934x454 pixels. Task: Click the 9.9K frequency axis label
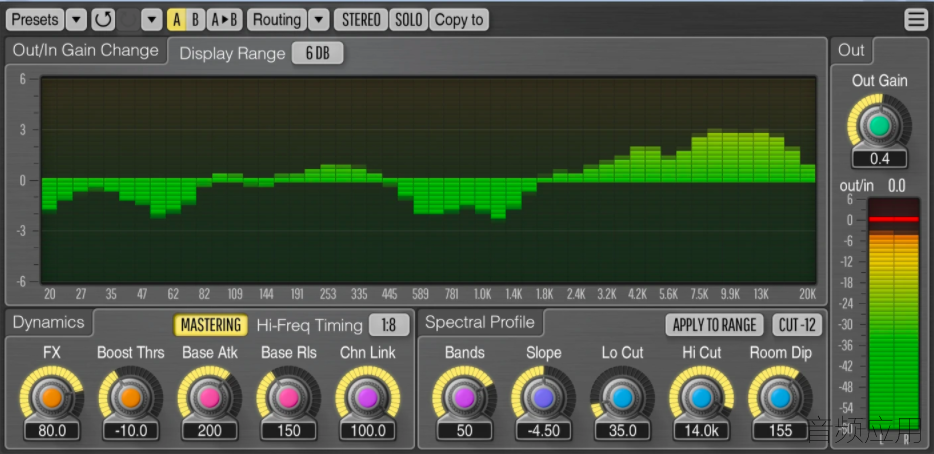pyautogui.click(x=730, y=294)
